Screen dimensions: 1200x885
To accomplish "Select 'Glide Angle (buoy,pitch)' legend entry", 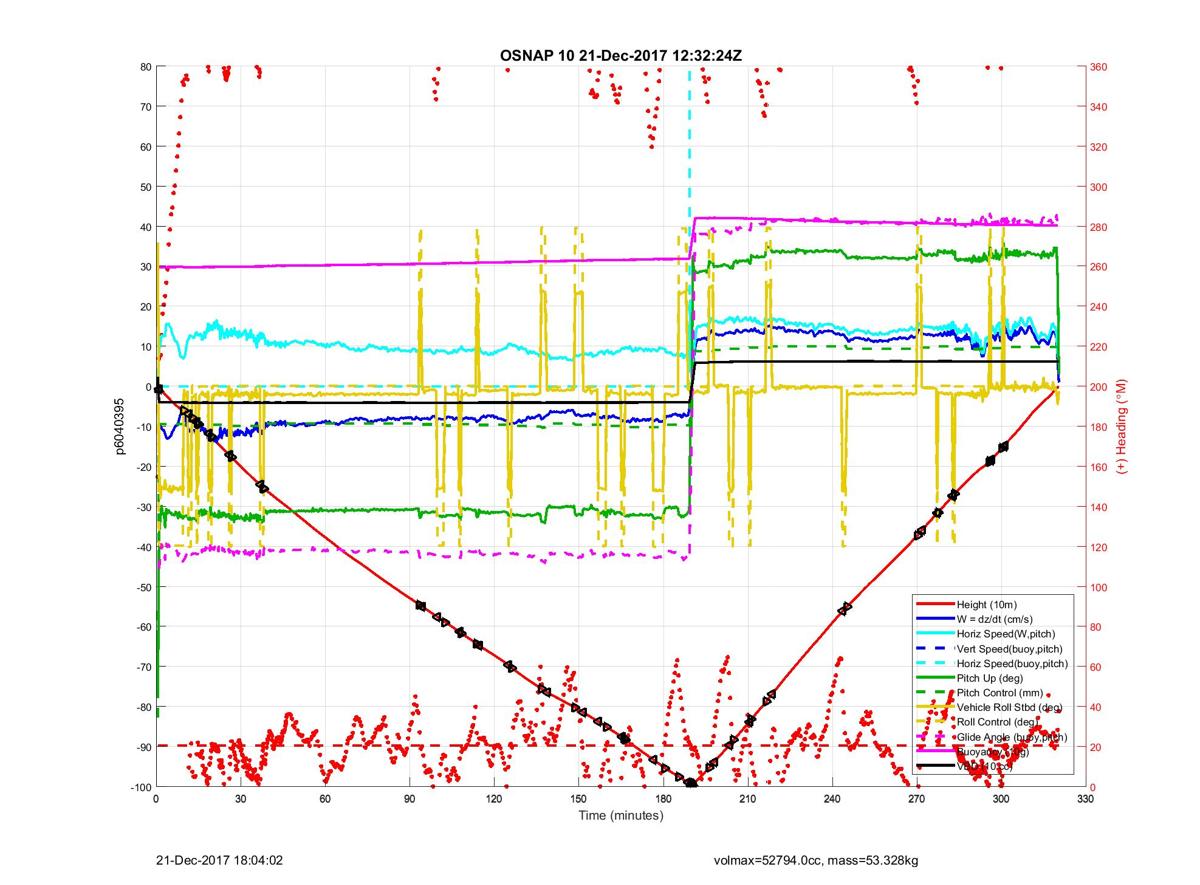I will point(1012,737).
